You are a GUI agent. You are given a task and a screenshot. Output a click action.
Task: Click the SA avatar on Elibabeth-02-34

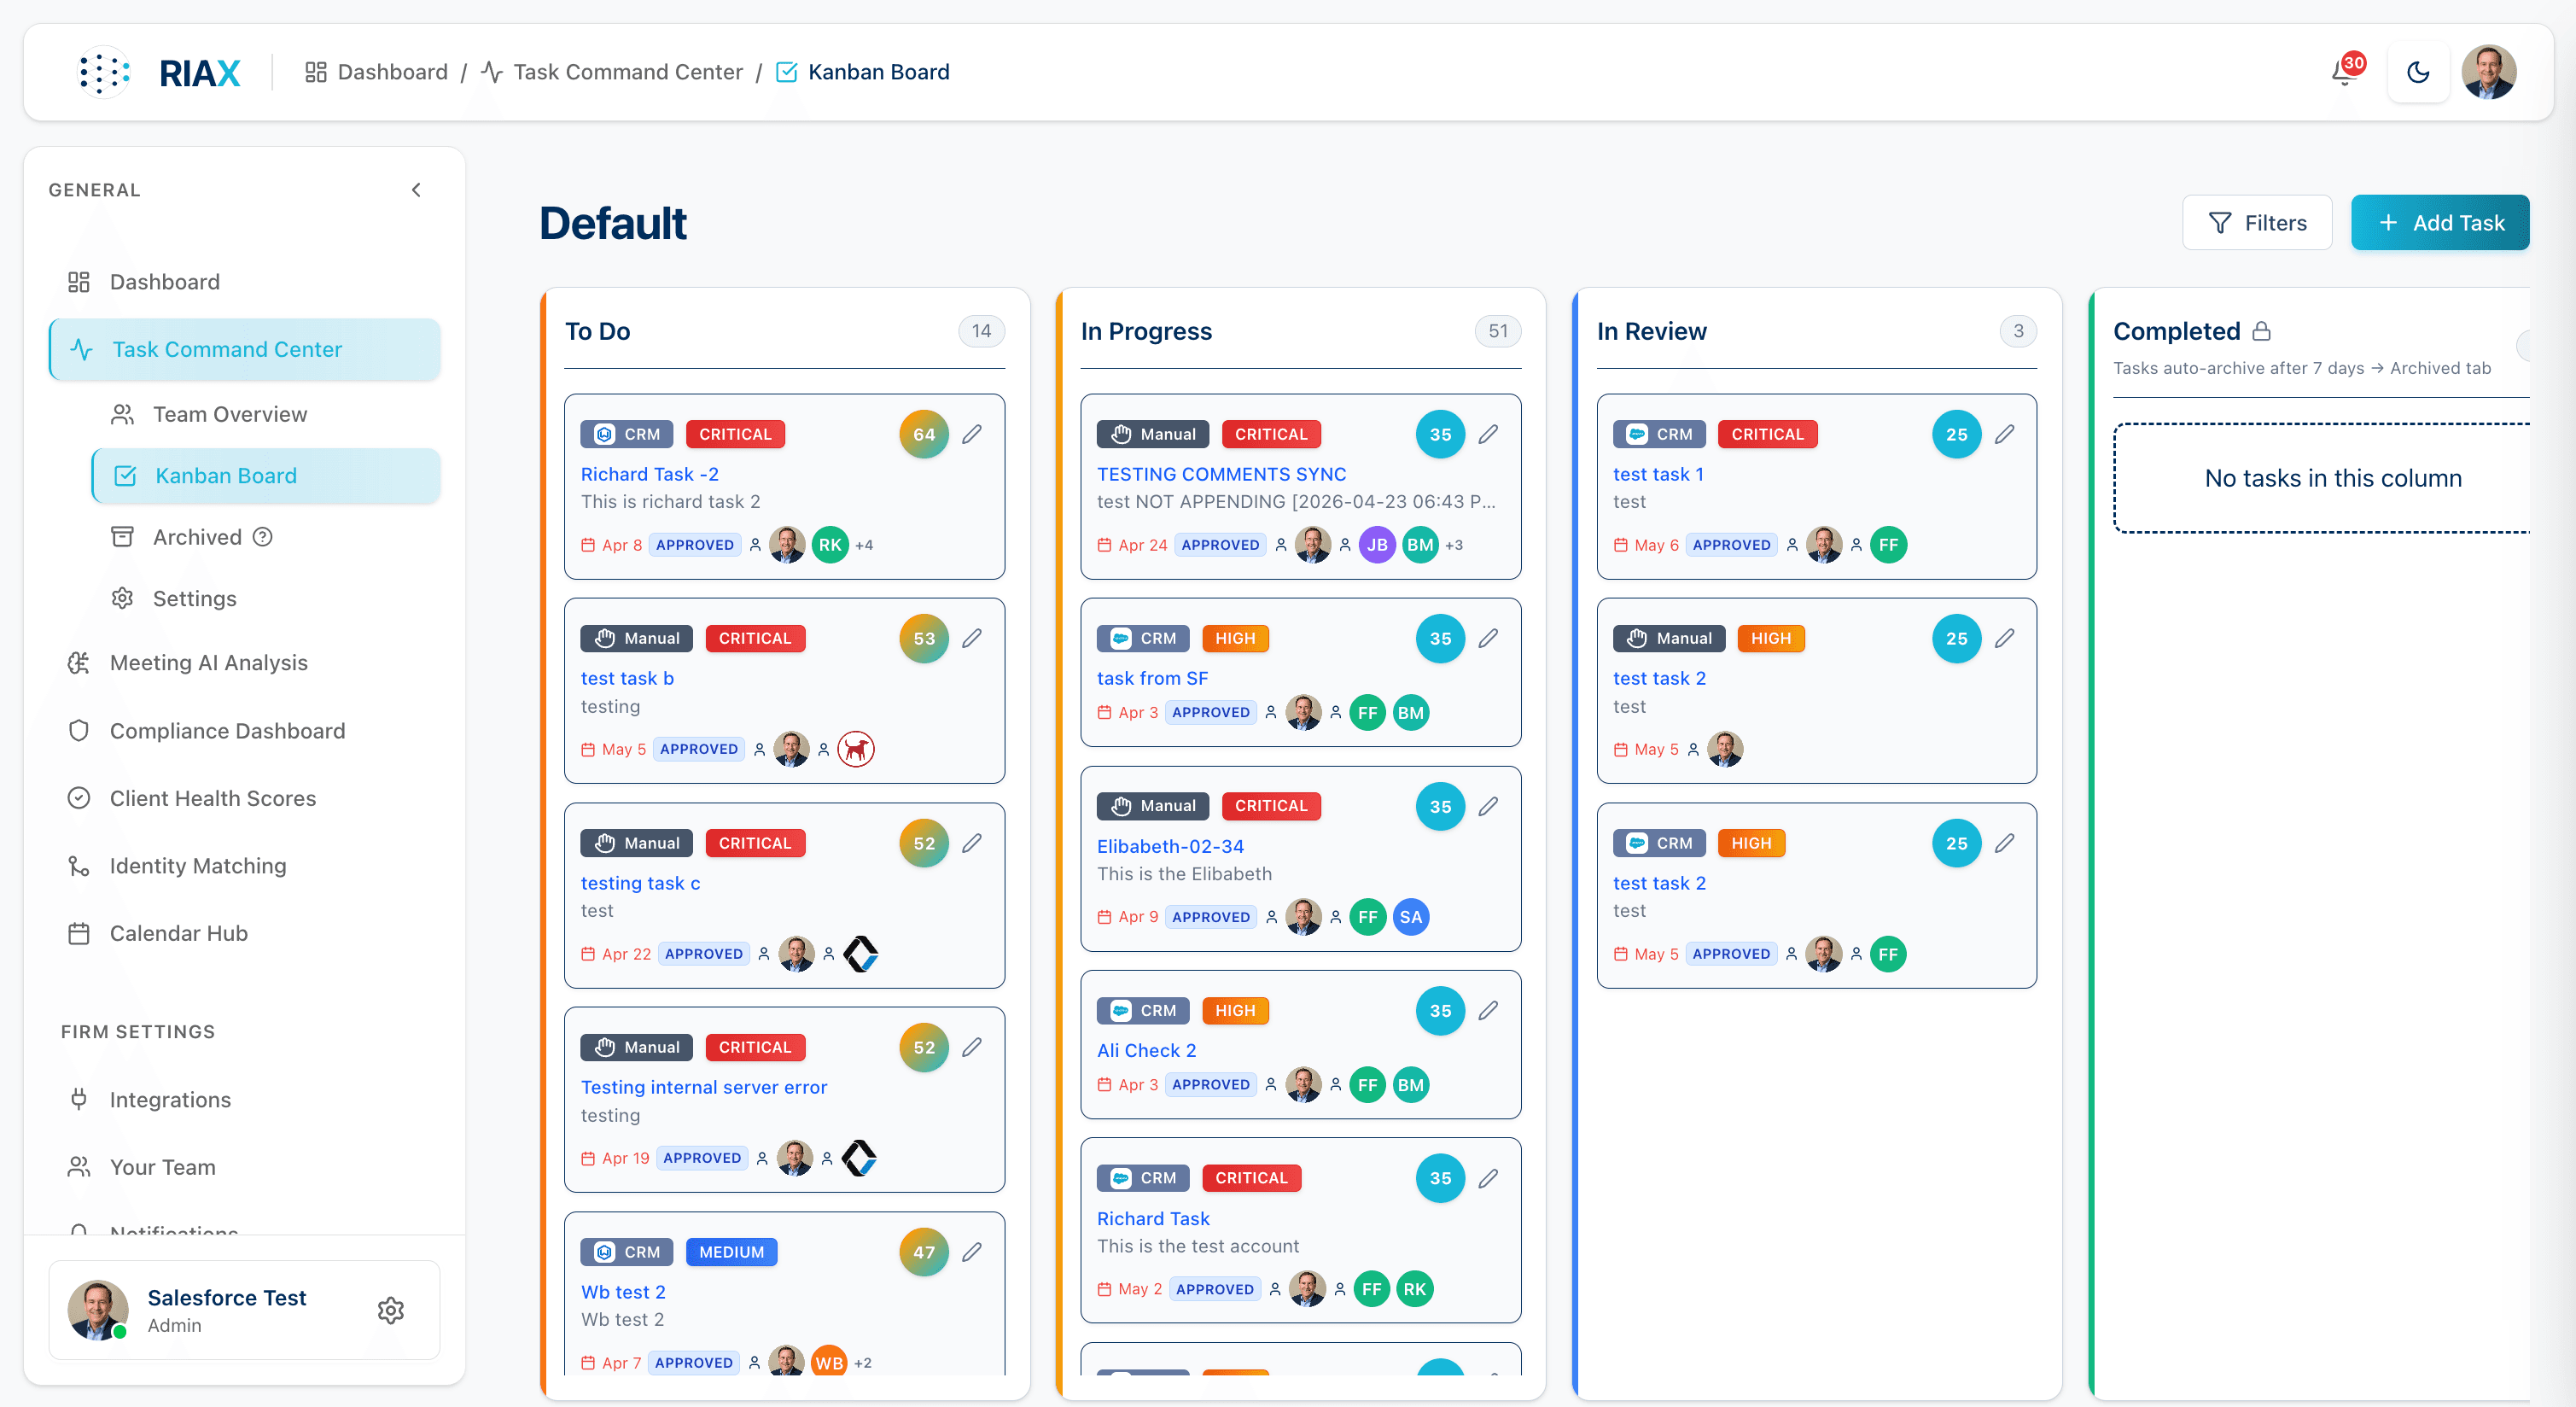click(1410, 917)
